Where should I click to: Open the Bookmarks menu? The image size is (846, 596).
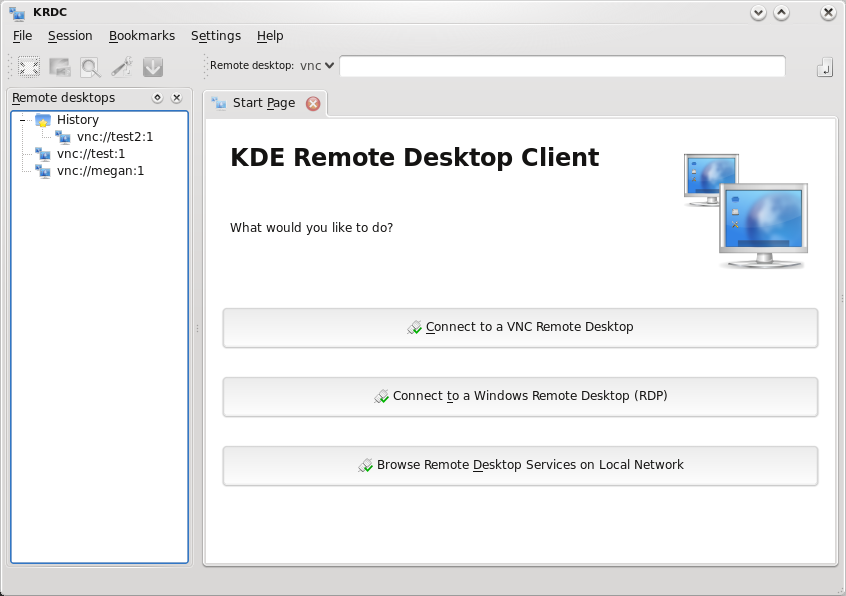[142, 36]
